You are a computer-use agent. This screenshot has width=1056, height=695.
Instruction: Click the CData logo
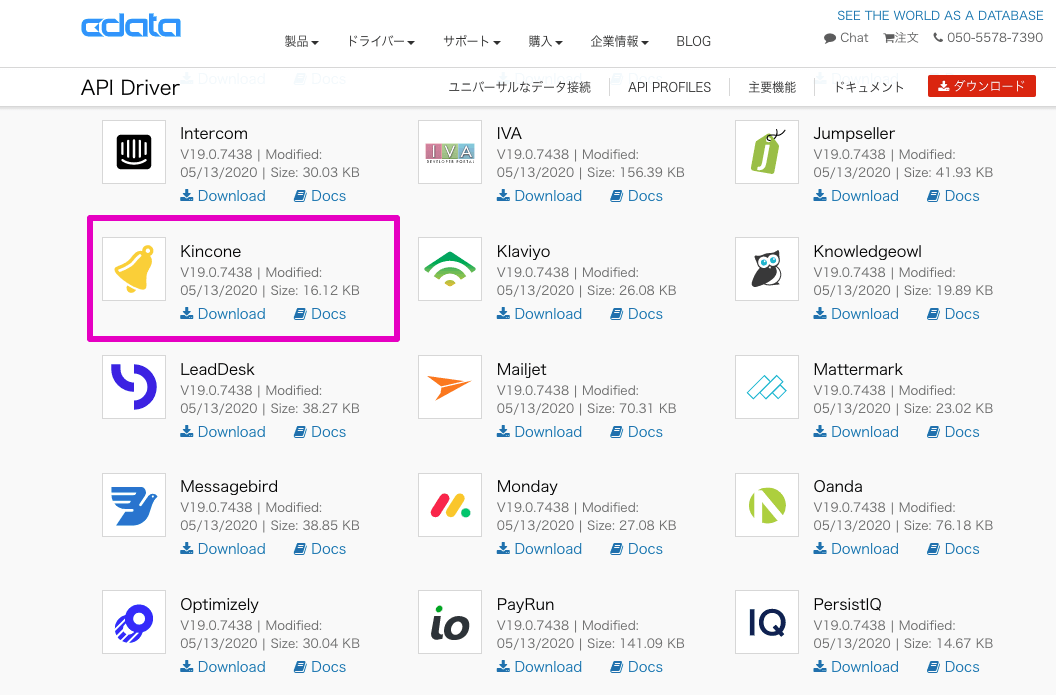[x=131, y=27]
